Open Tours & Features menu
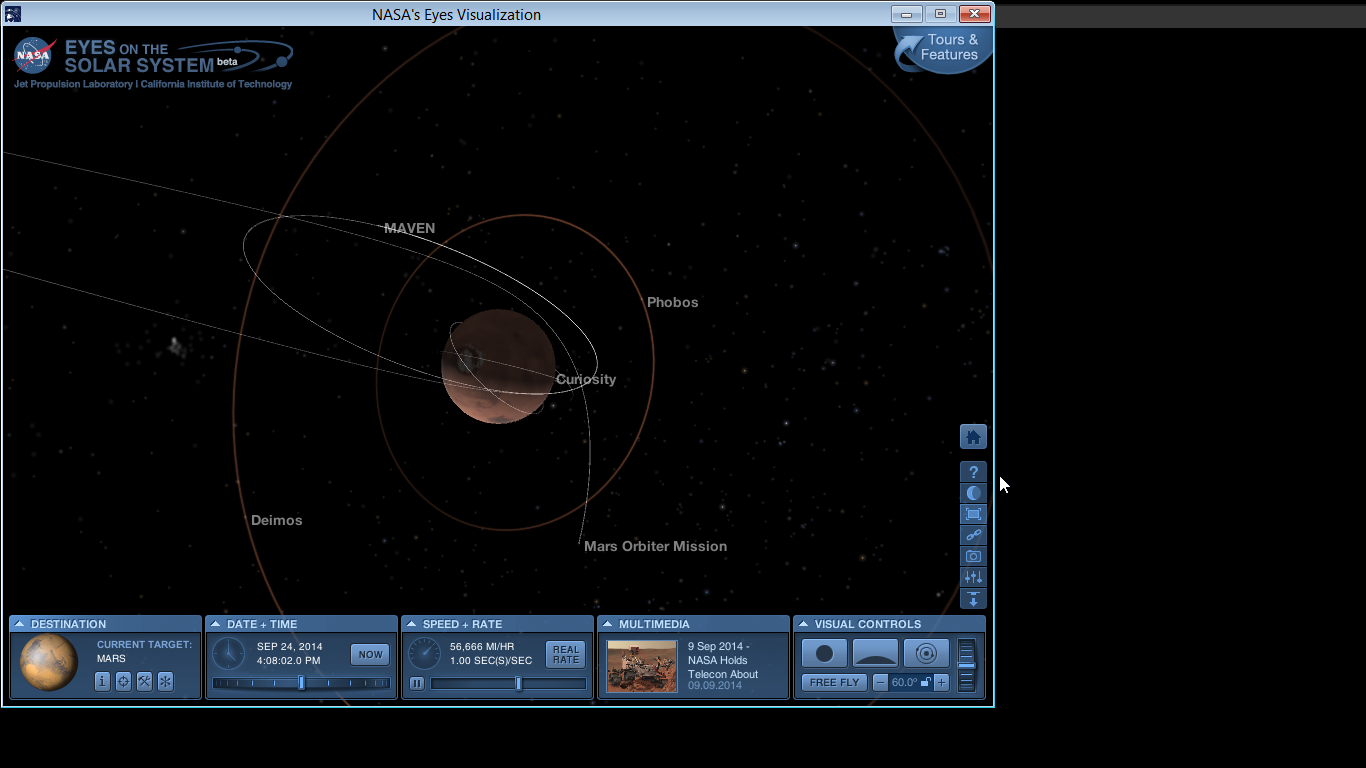This screenshot has width=1366, height=768. point(943,49)
